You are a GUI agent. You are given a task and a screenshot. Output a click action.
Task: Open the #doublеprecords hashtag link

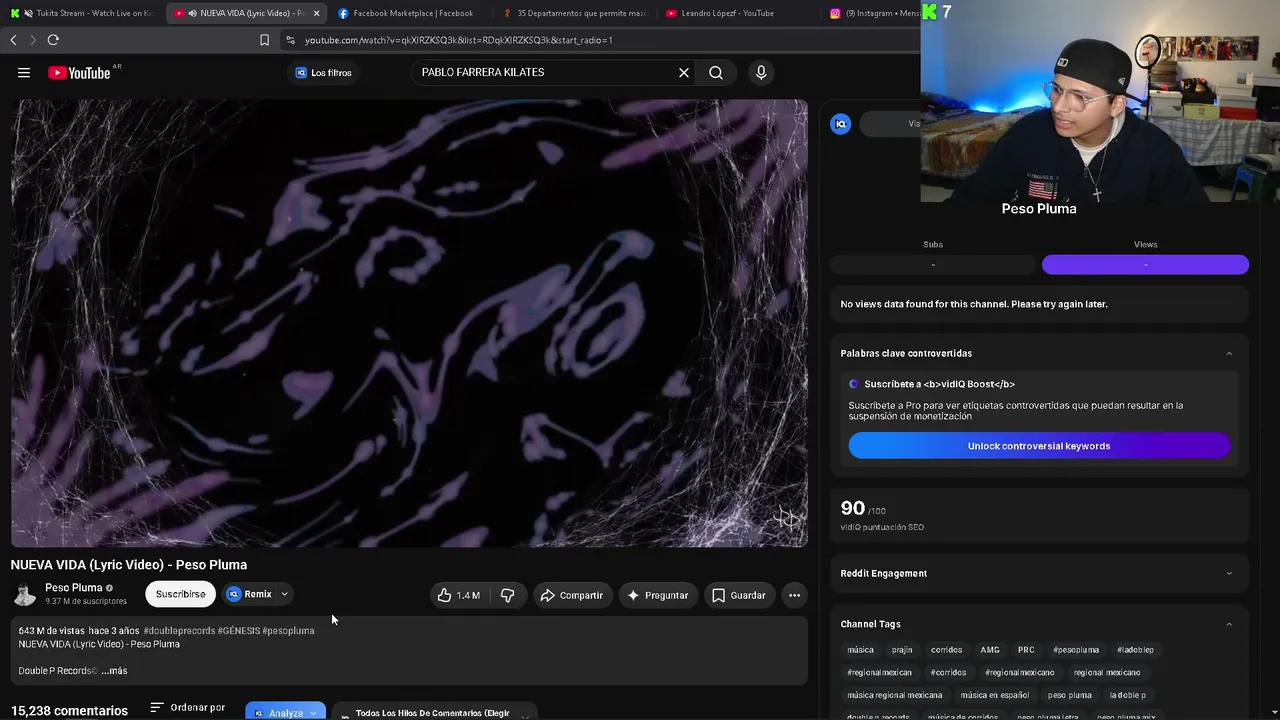[179, 631]
